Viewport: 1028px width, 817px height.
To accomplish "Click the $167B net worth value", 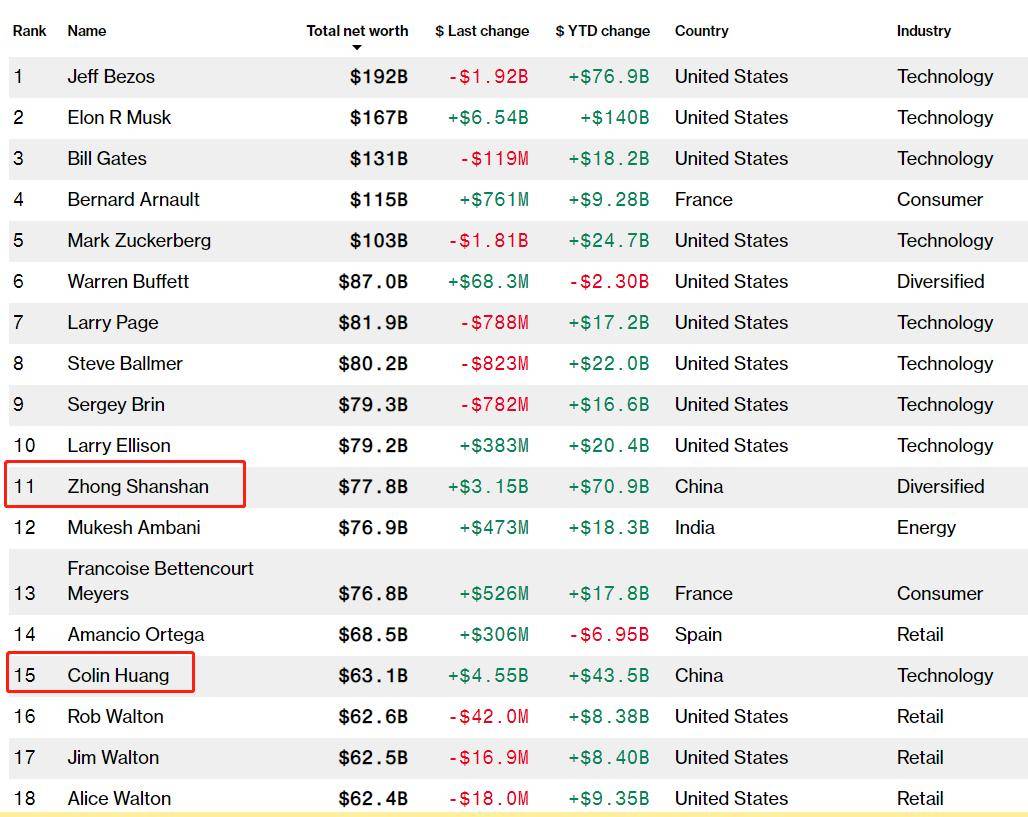I will click(378, 117).
